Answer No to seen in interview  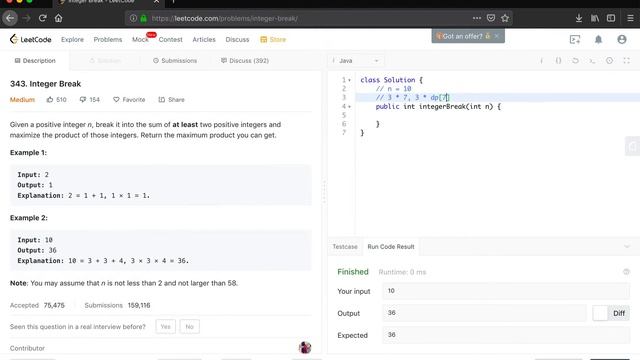pos(189,327)
